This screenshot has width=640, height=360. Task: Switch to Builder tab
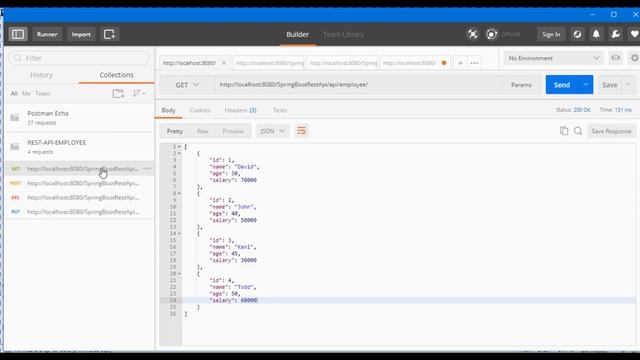click(297, 34)
